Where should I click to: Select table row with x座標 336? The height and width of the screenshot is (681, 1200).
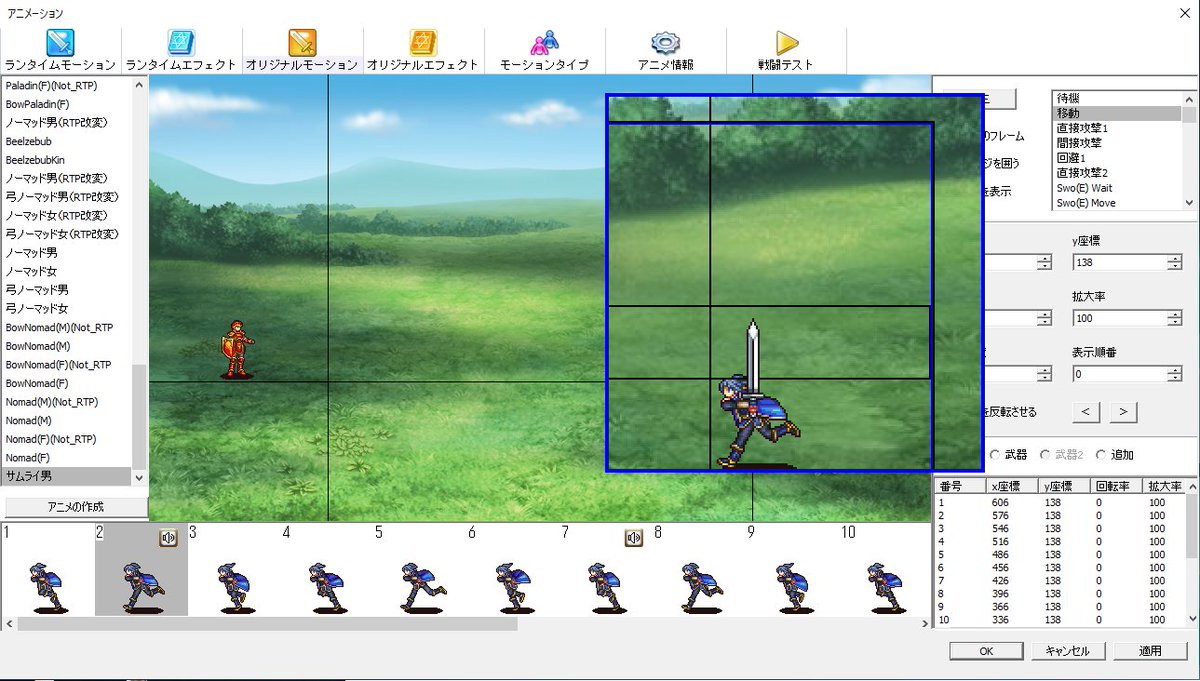(1059, 619)
